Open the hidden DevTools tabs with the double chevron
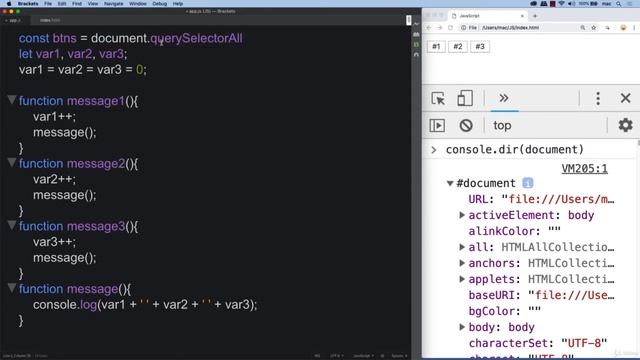This screenshot has width=640, height=360. pos(504,98)
